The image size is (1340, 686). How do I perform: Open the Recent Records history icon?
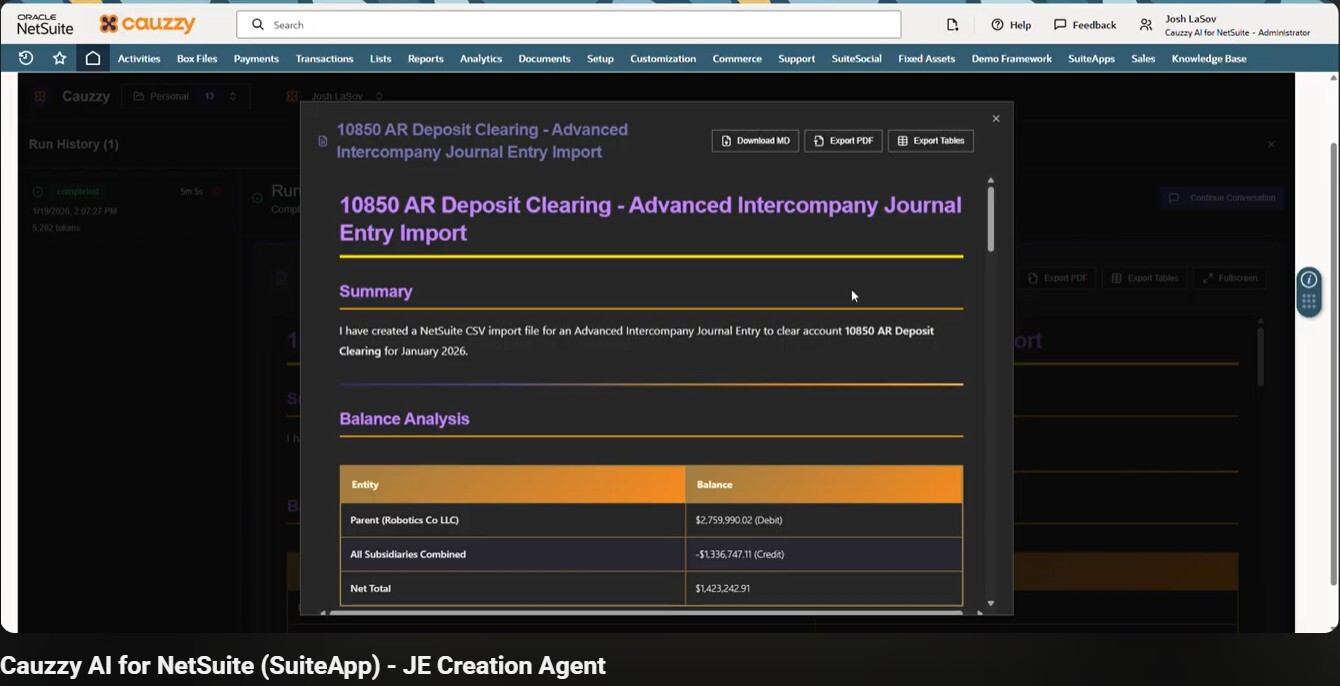26,58
